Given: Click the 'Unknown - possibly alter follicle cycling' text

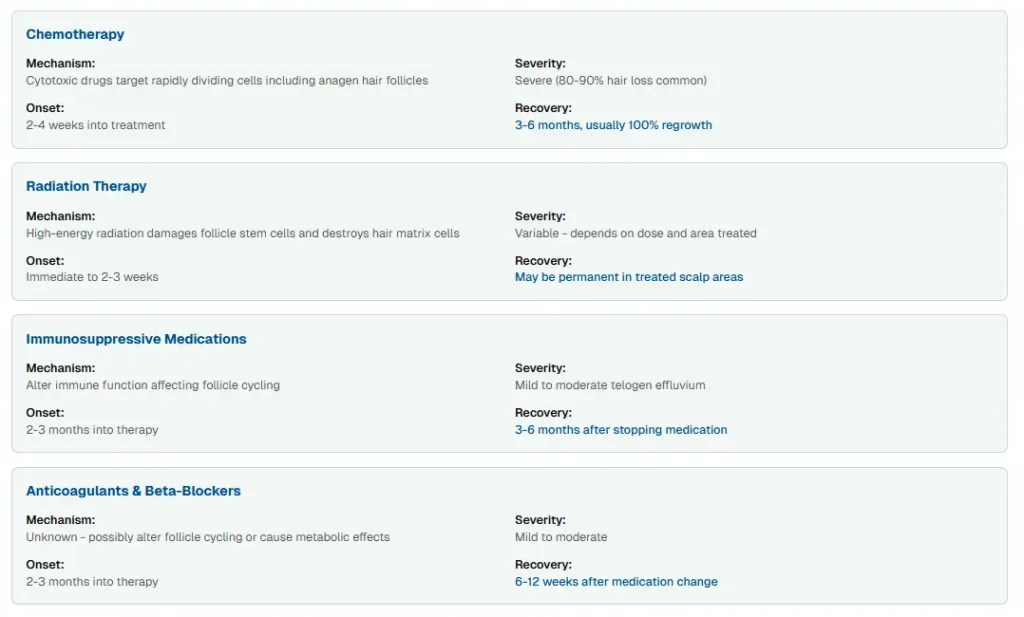Looking at the screenshot, I should coord(208,537).
